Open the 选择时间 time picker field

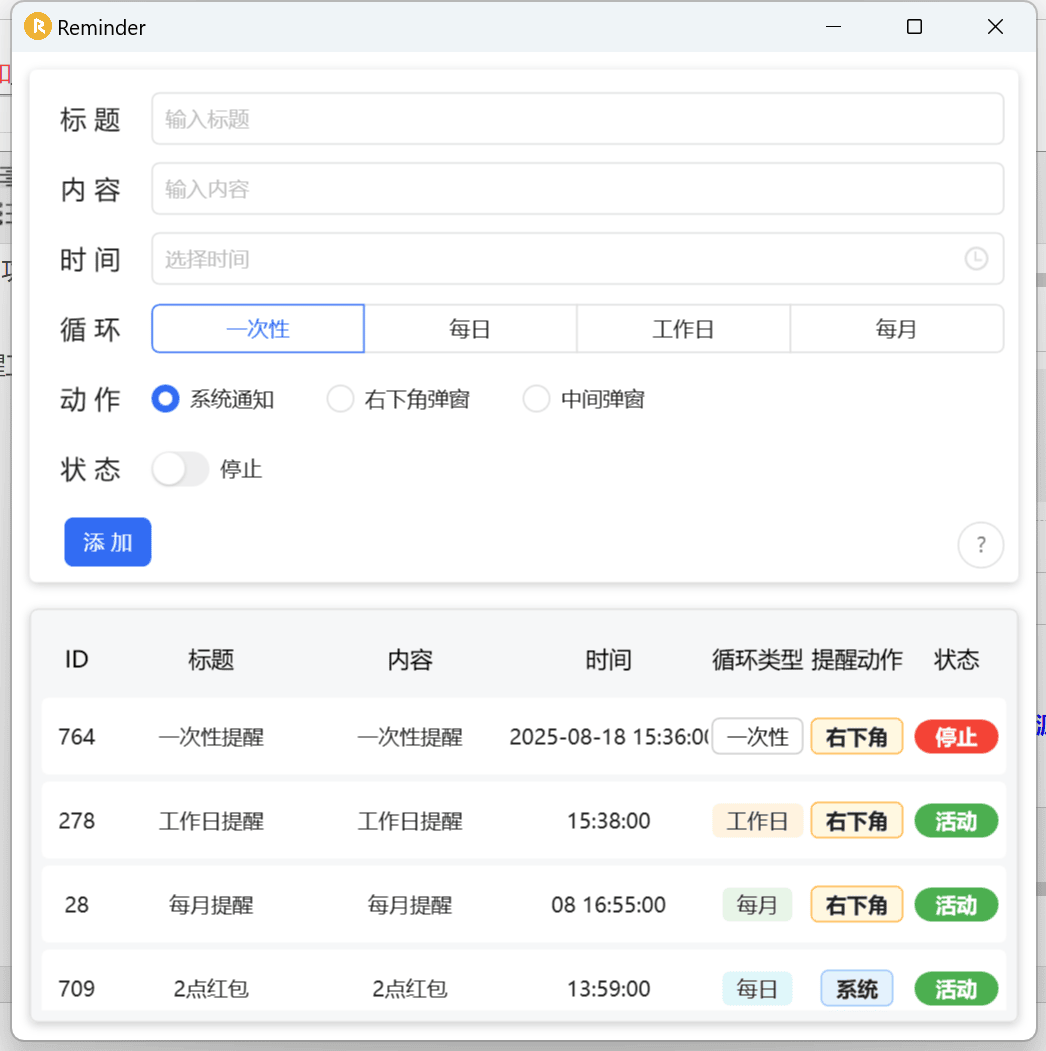(x=560, y=259)
